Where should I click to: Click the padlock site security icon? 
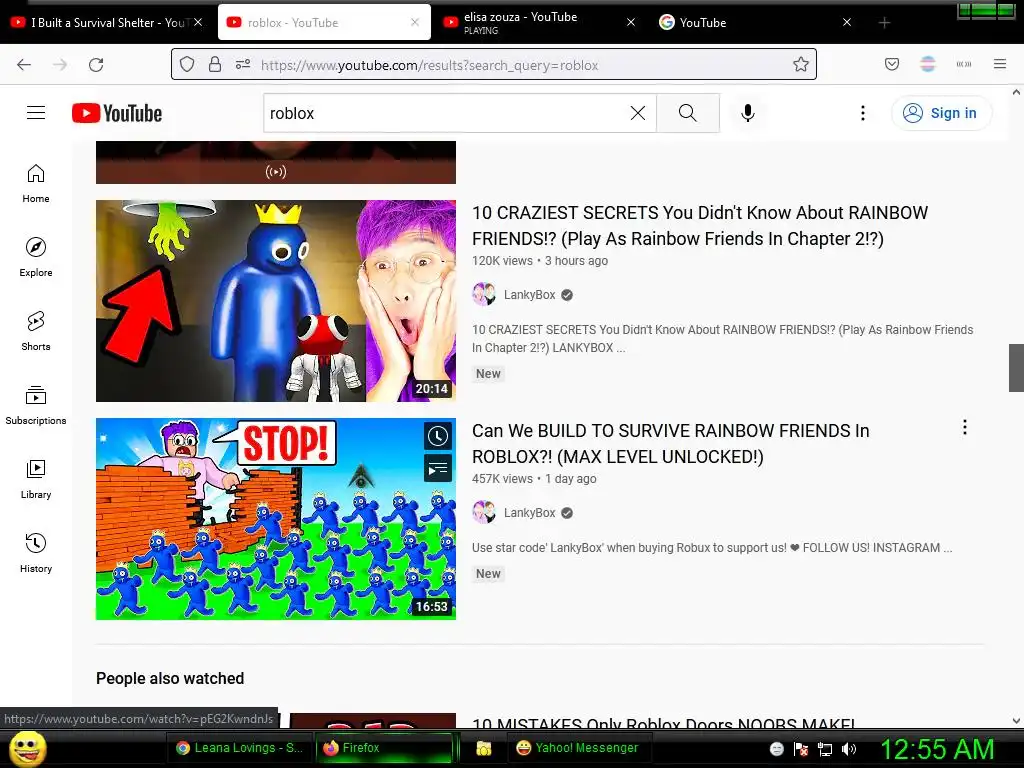click(215, 65)
